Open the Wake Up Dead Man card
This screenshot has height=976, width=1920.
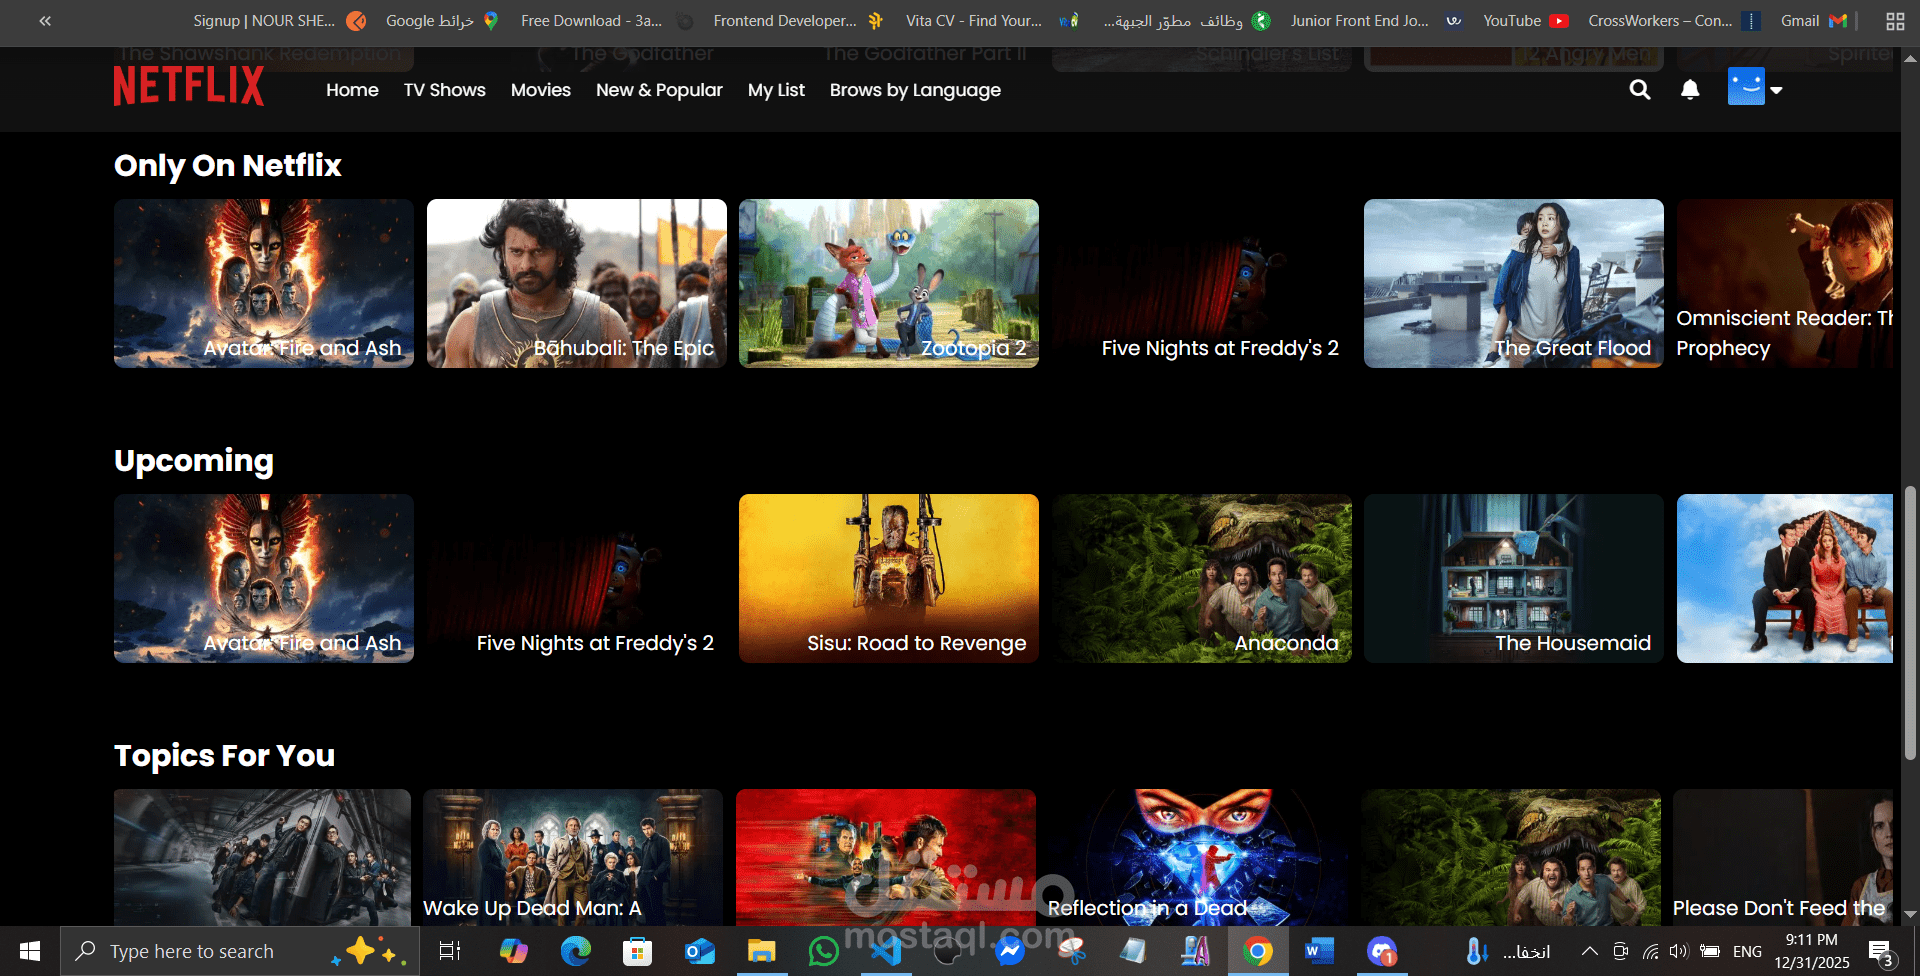coord(573,857)
